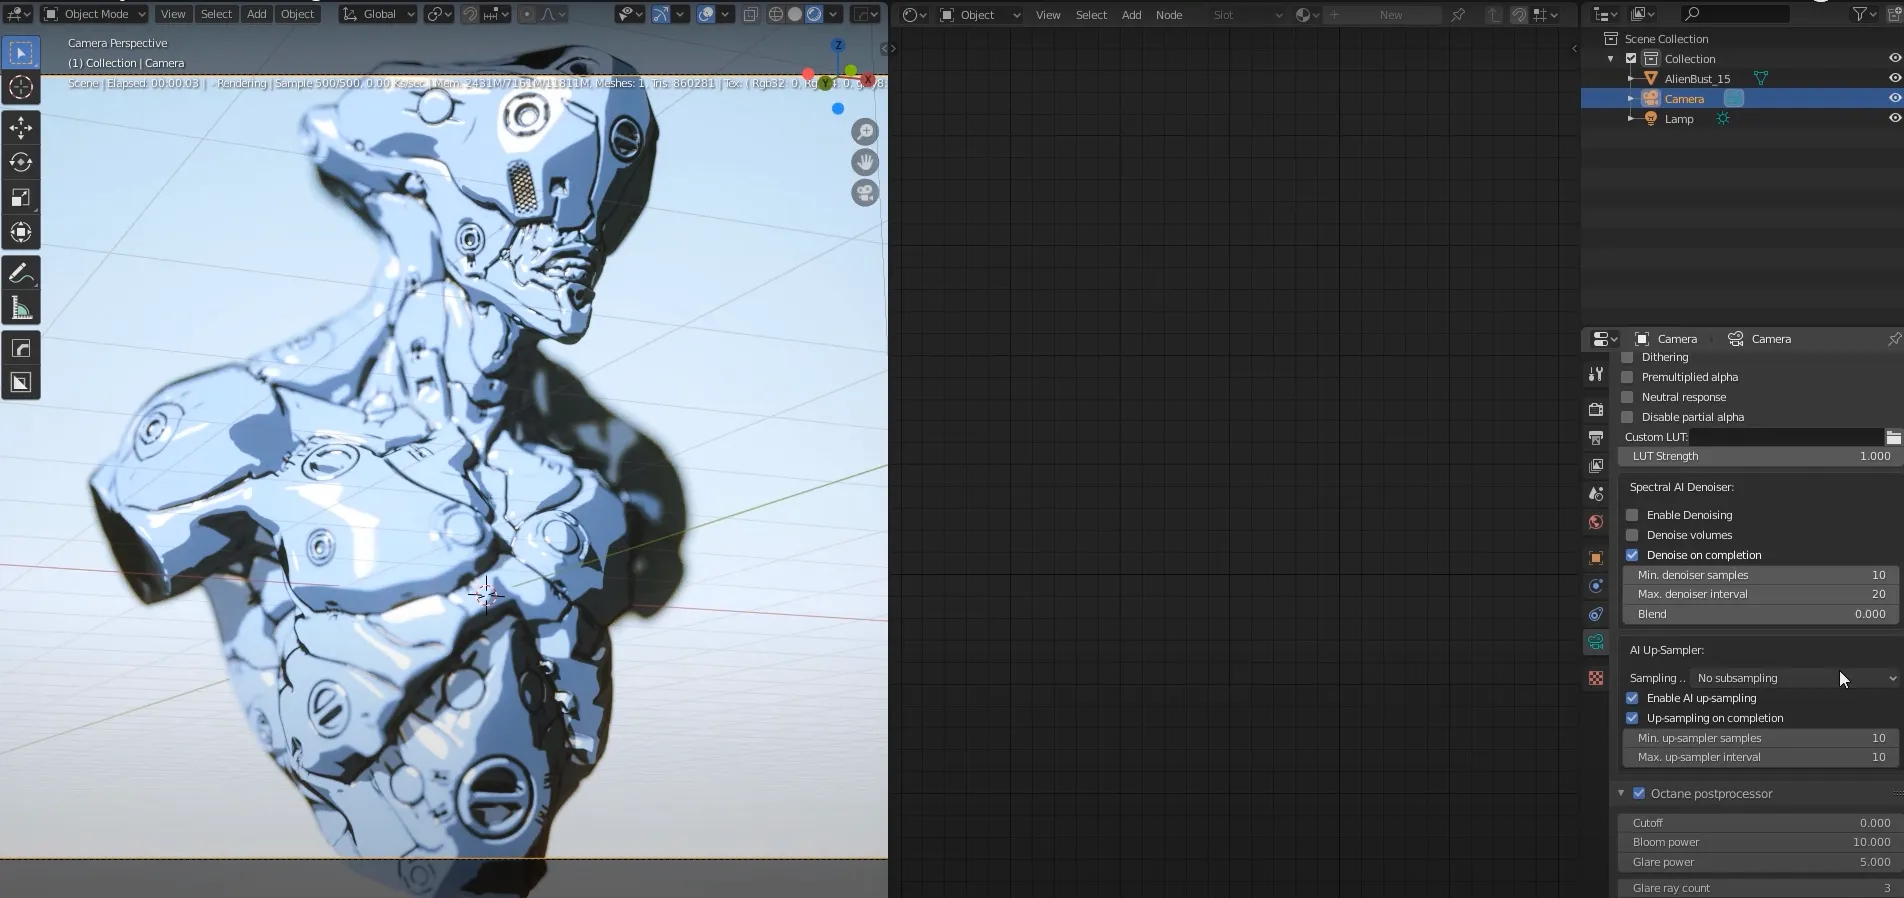Select the 3D Cursor tool
Image resolution: width=1904 pixels, height=898 pixels.
coord(21,88)
